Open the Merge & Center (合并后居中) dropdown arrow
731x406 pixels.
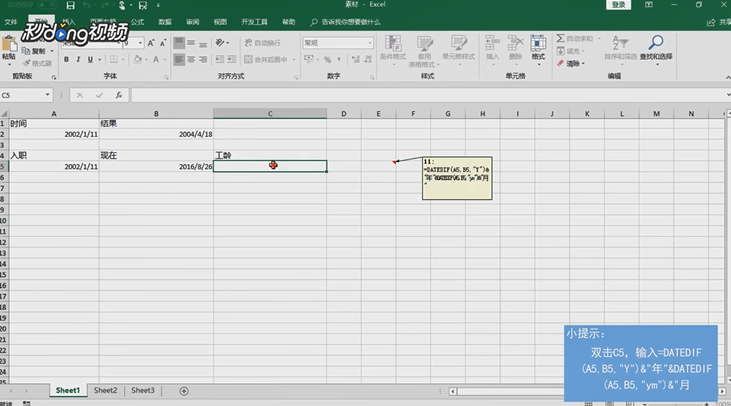294,60
